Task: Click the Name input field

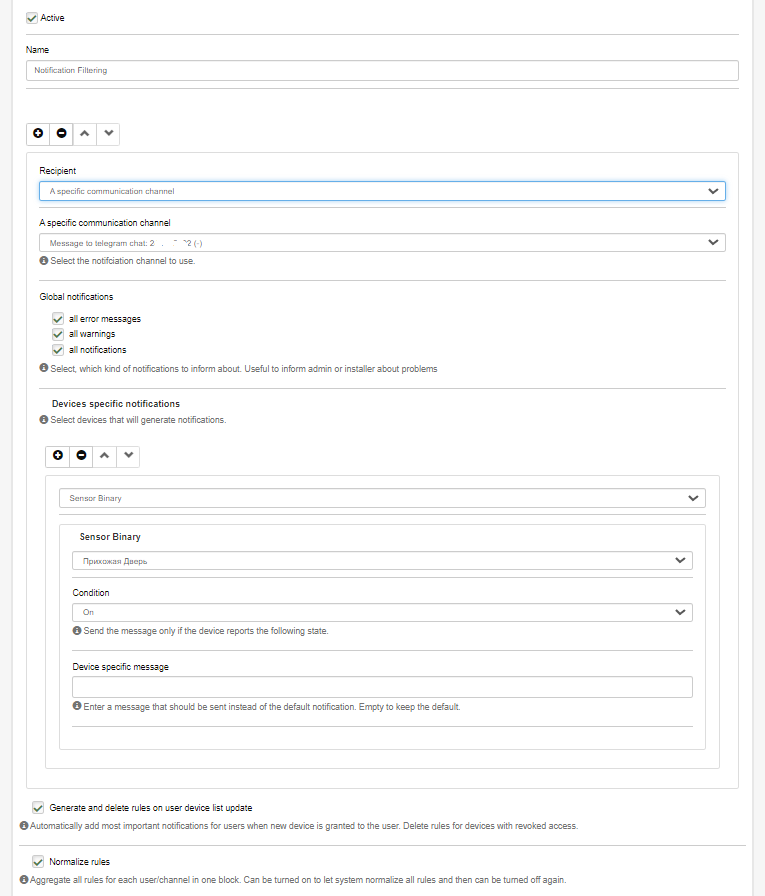Action: point(382,71)
